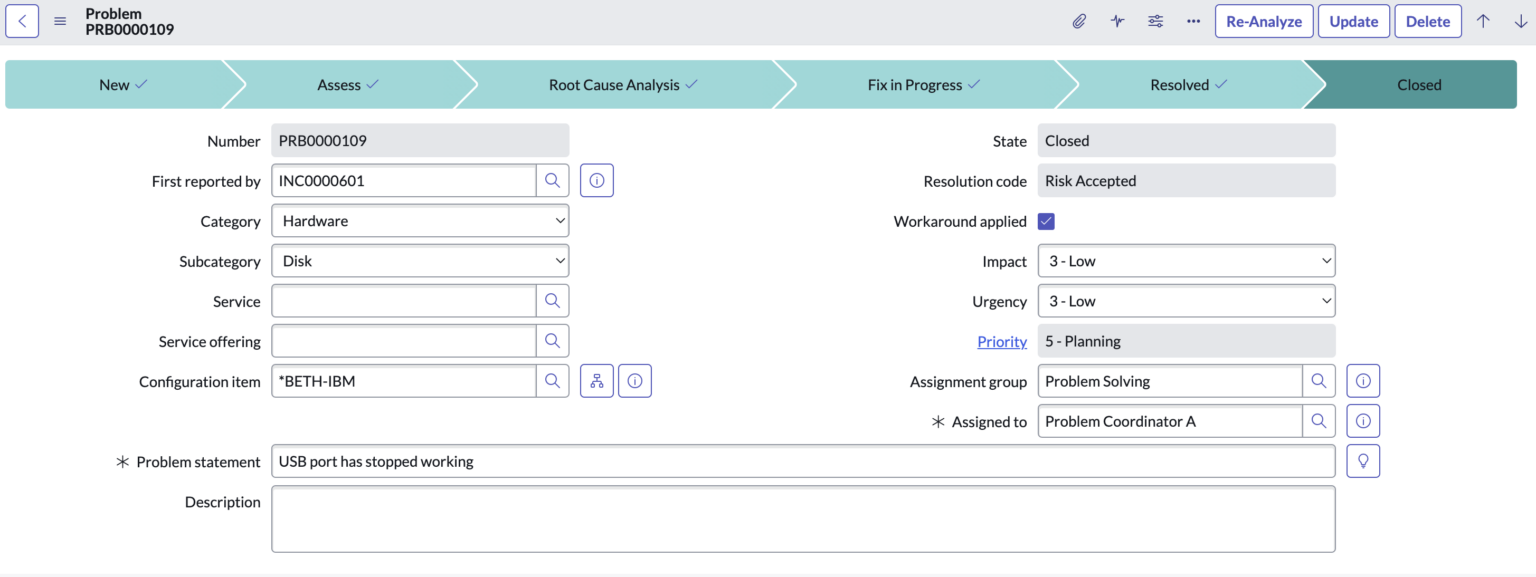Open the activity stream toggle icon
1536x577 pixels.
tap(1117, 20)
